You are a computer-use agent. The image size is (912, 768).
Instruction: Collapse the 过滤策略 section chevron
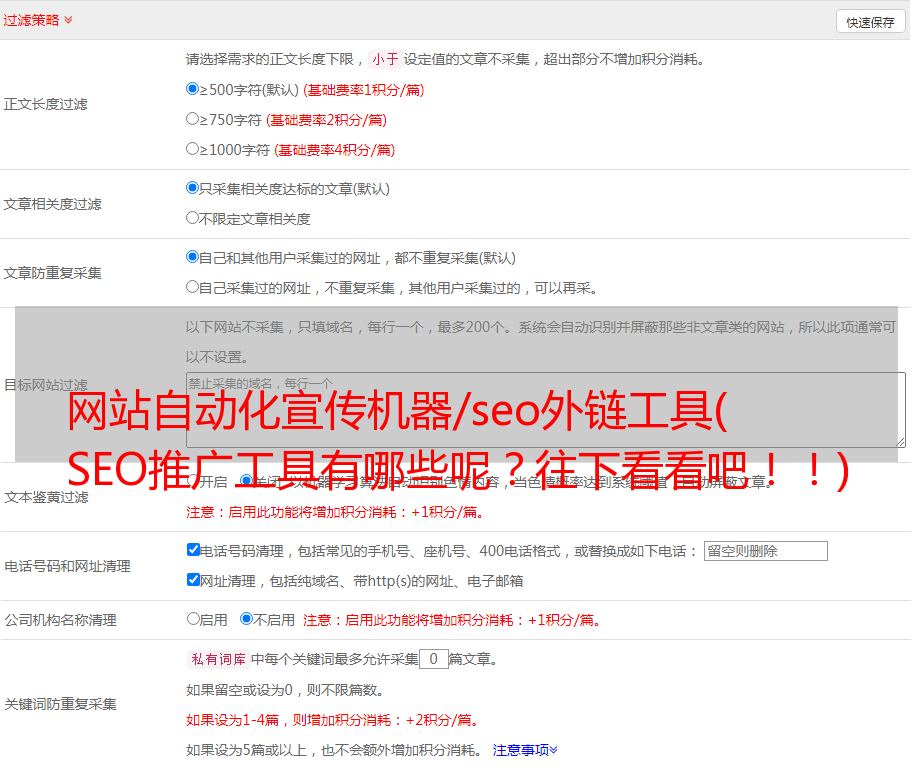coord(68,20)
